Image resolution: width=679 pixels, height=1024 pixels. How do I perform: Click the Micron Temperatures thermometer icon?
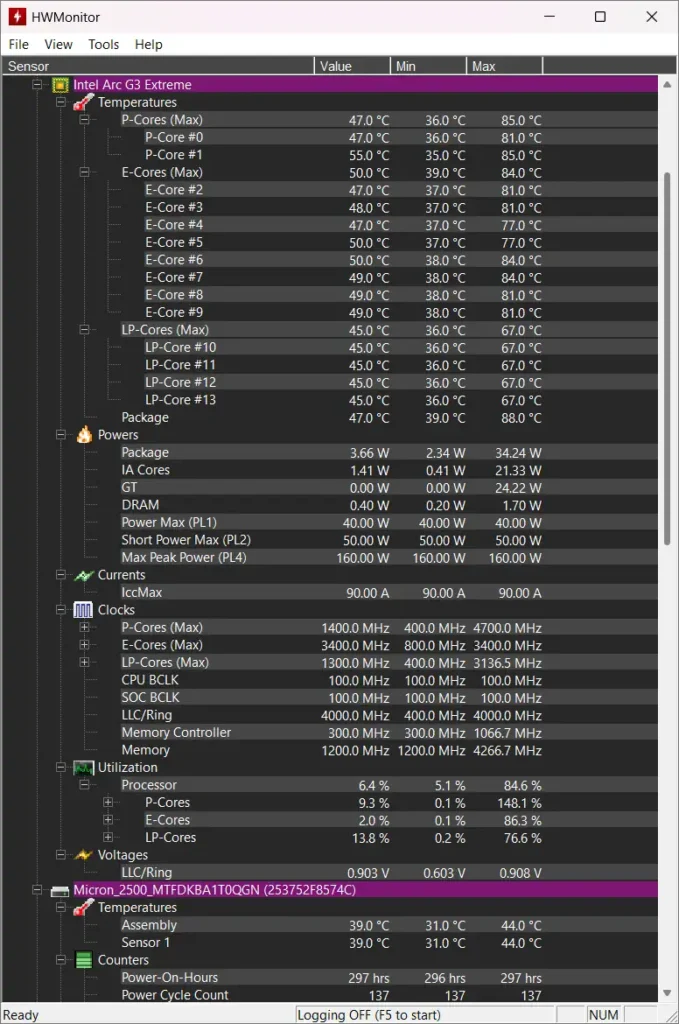(84, 908)
